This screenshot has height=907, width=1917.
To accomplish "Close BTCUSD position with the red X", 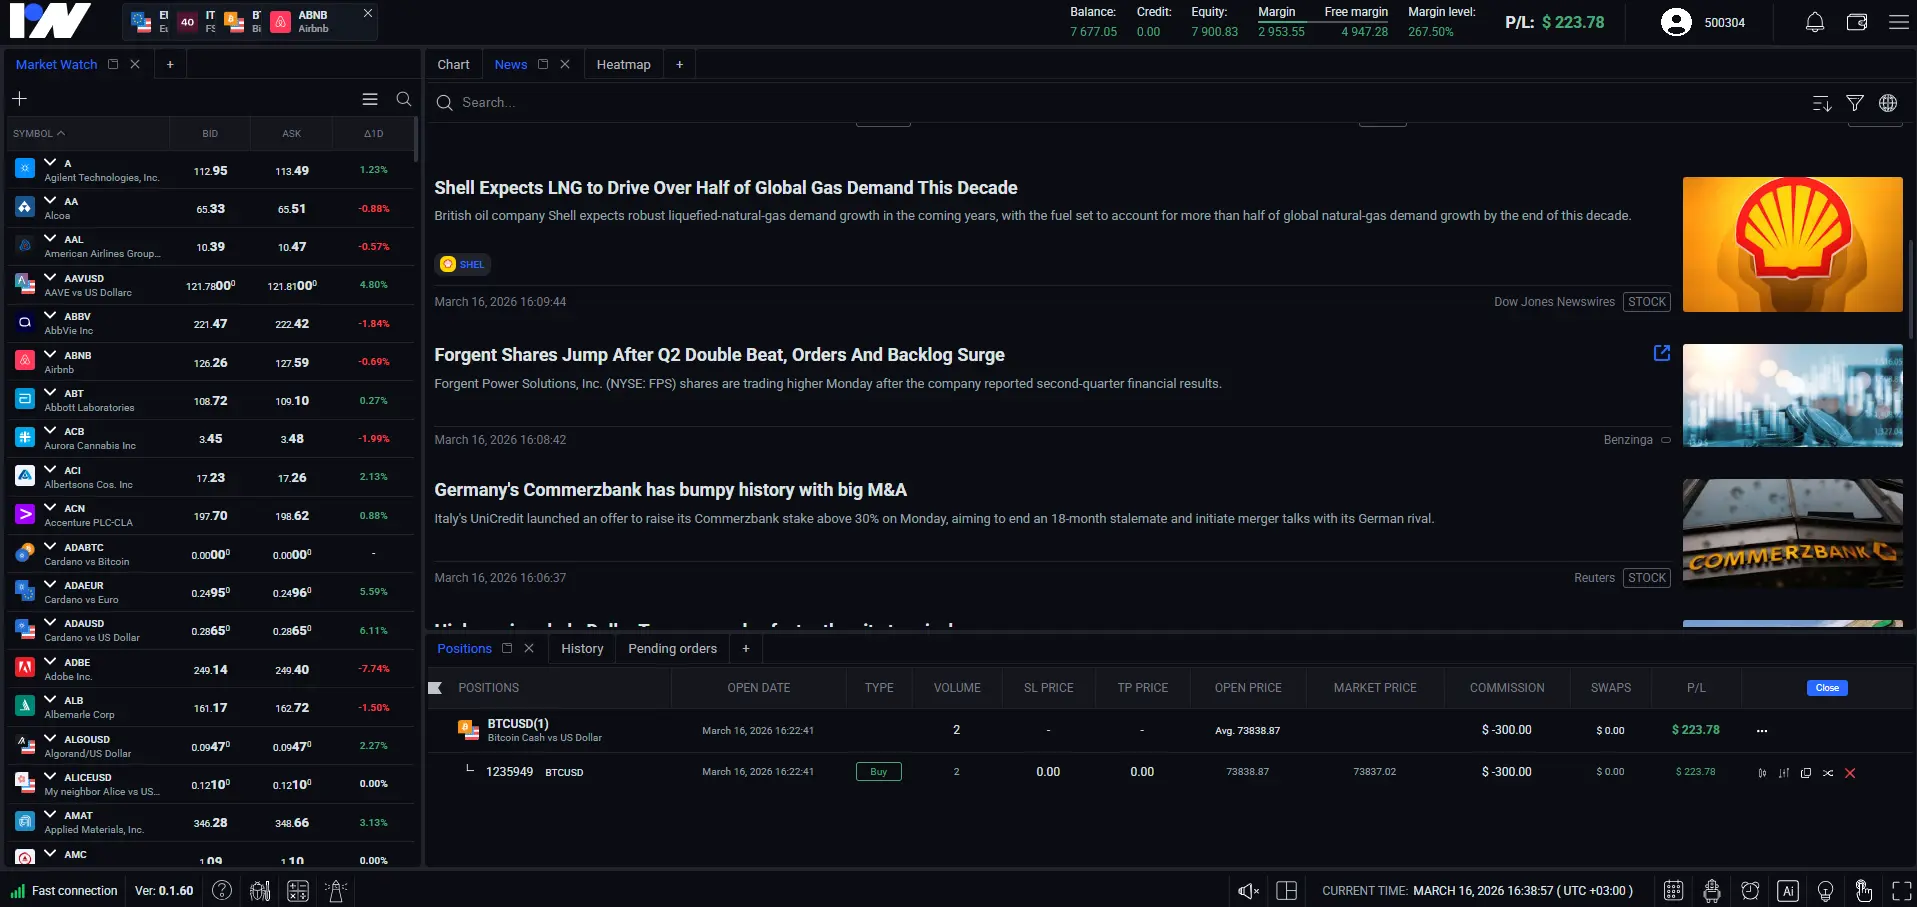I will point(1849,772).
